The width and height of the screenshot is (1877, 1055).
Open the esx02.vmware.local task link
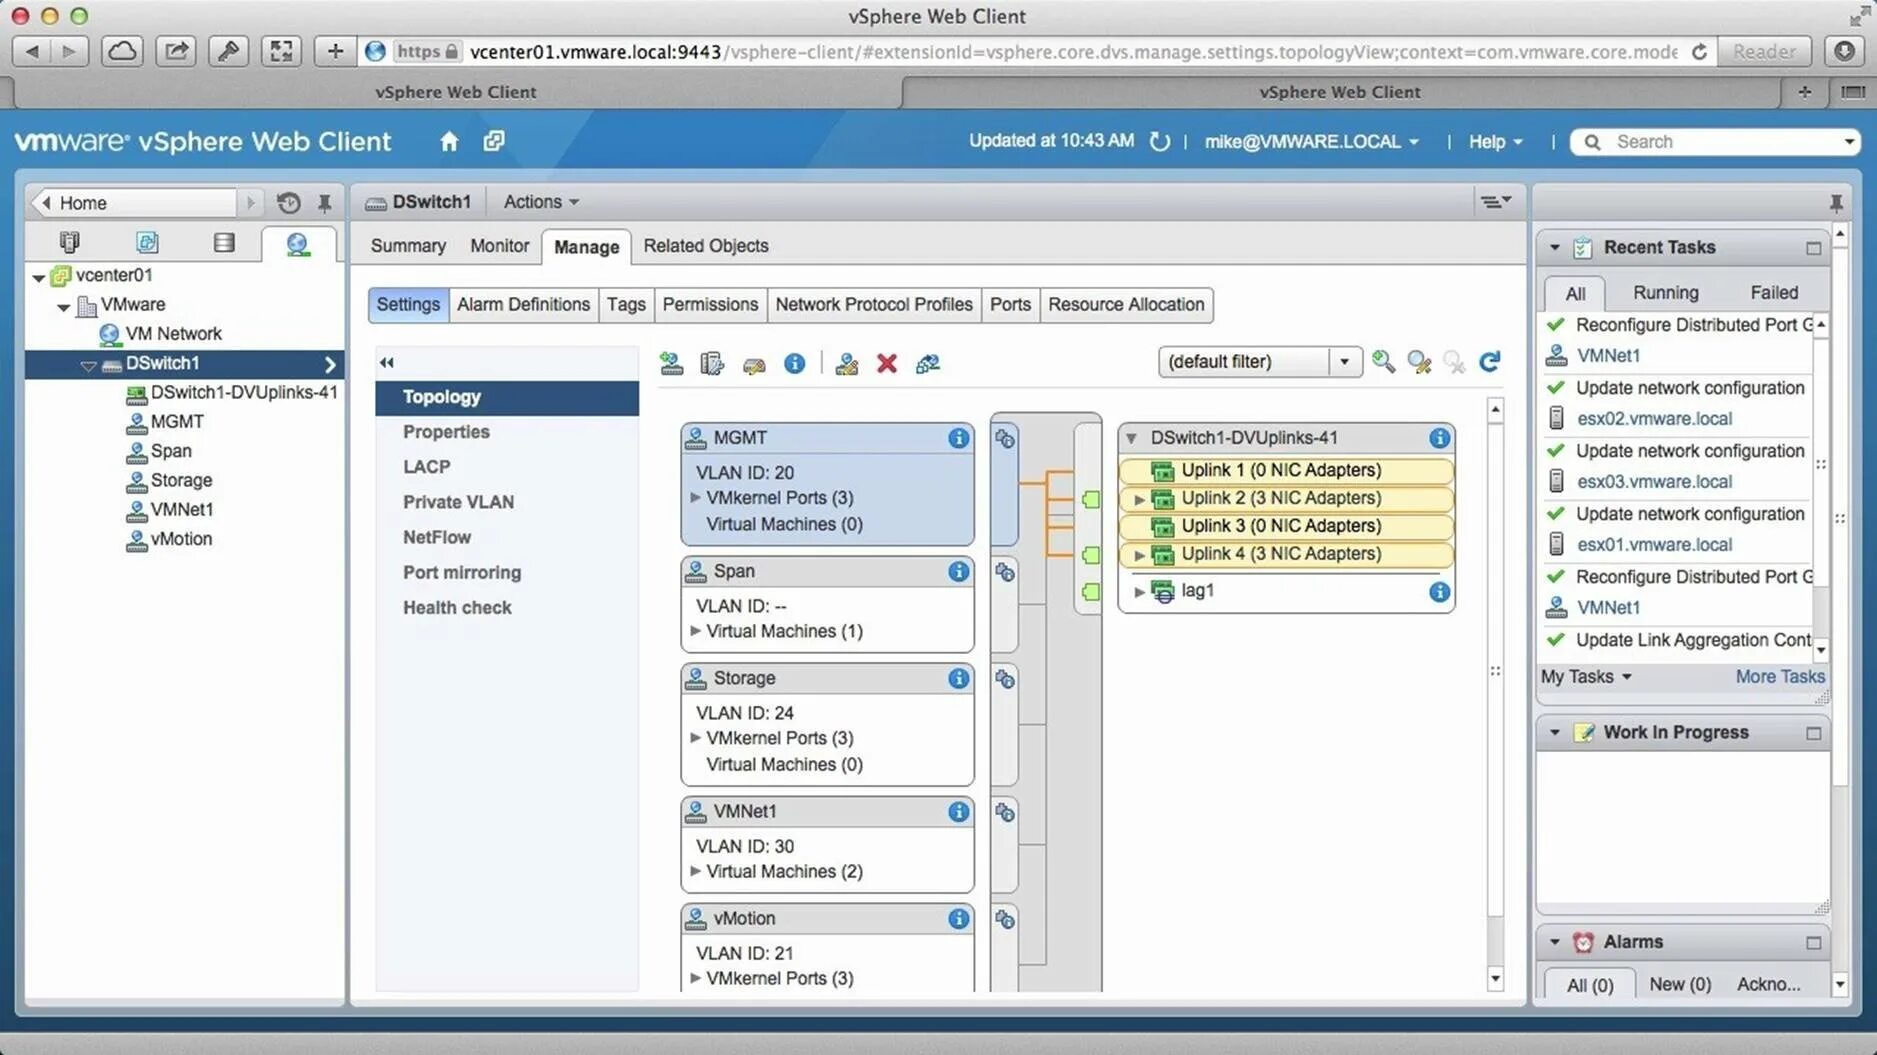tap(1654, 419)
